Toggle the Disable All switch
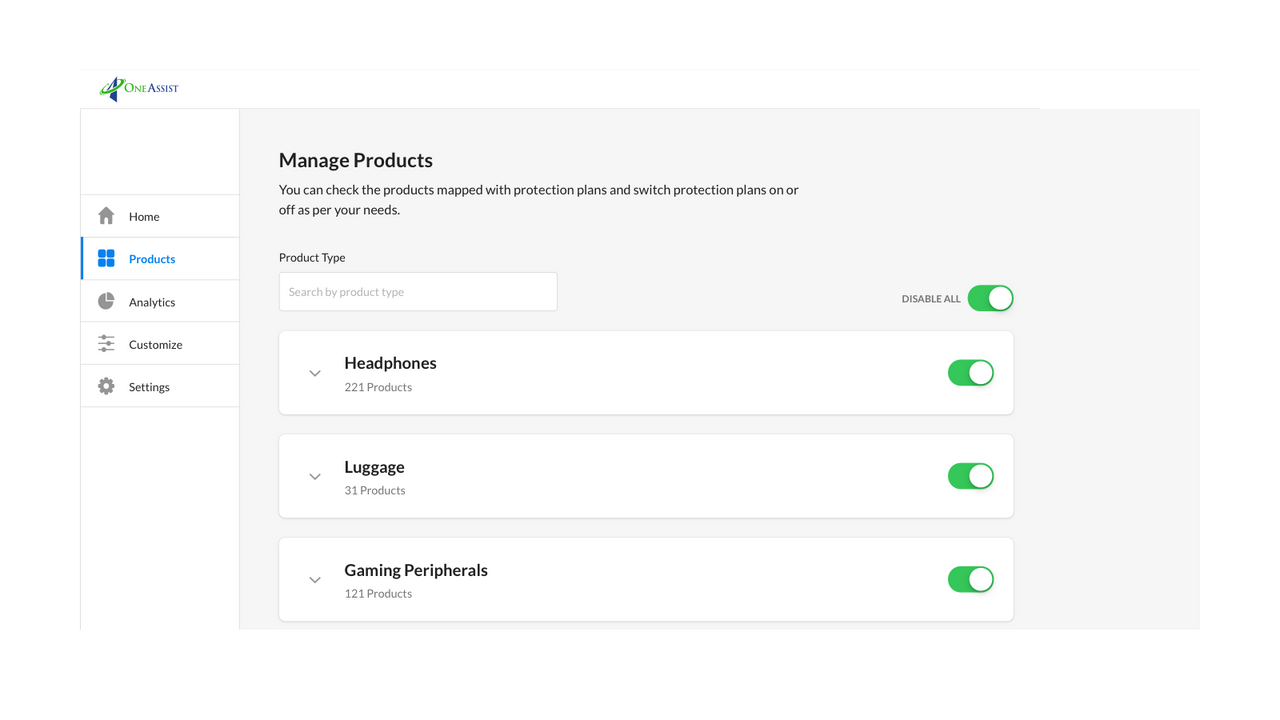 (990, 298)
